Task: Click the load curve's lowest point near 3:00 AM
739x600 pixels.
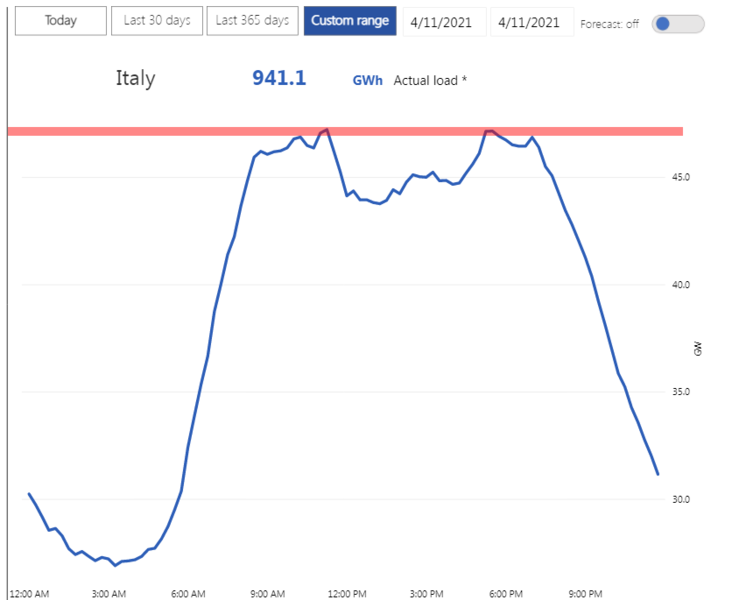Action: point(115,565)
